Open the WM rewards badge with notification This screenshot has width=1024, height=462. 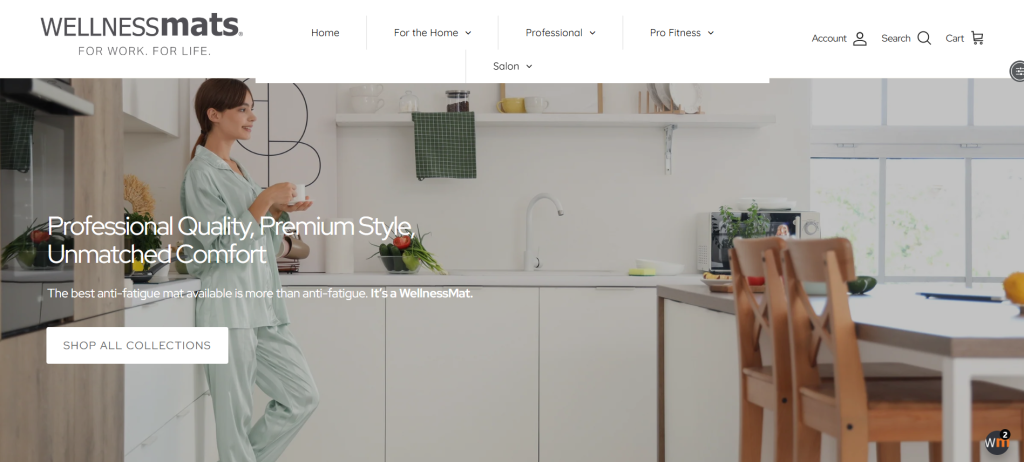[x=997, y=442]
